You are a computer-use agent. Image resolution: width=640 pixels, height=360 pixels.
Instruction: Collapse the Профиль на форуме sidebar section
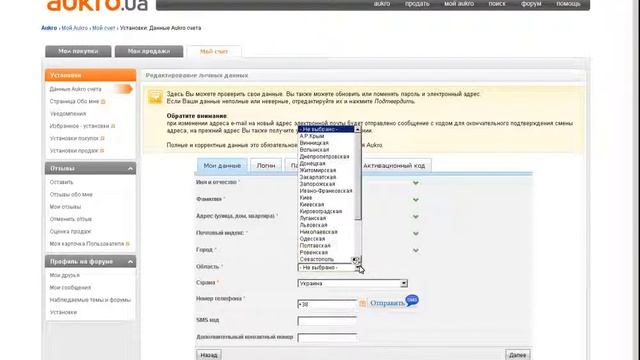[130, 262]
